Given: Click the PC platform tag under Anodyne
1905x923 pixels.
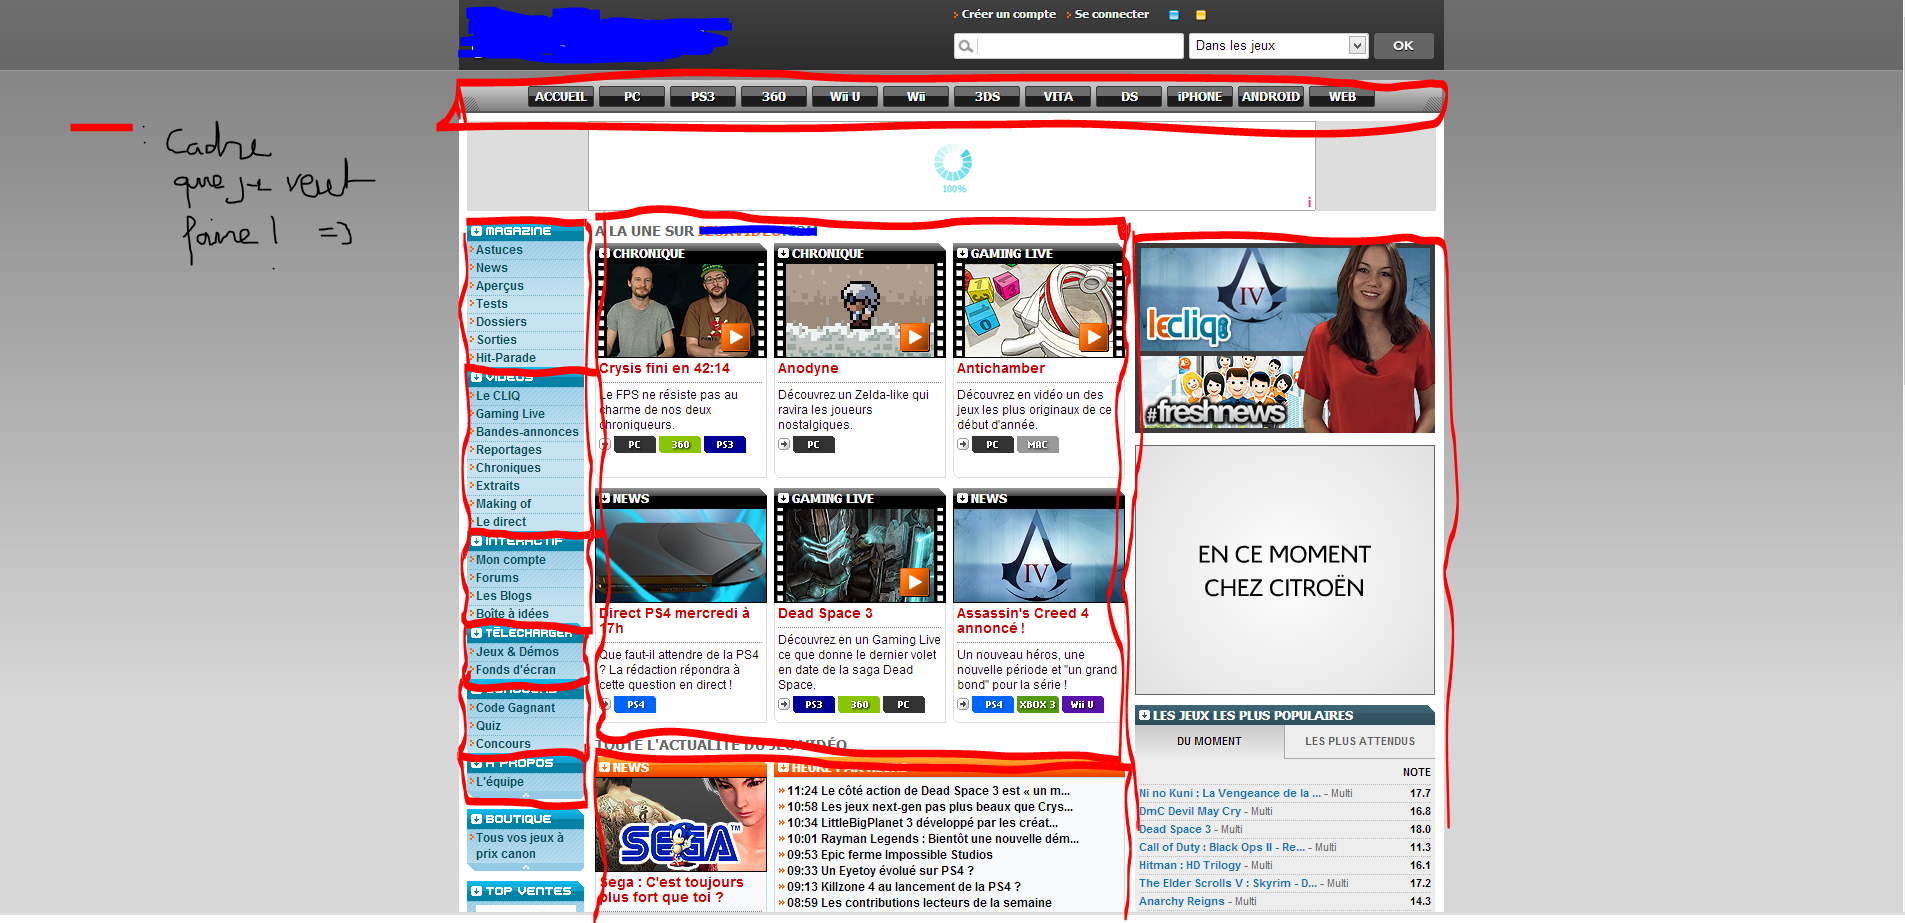Looking at the screenshot, I should [x=813, y=445].
